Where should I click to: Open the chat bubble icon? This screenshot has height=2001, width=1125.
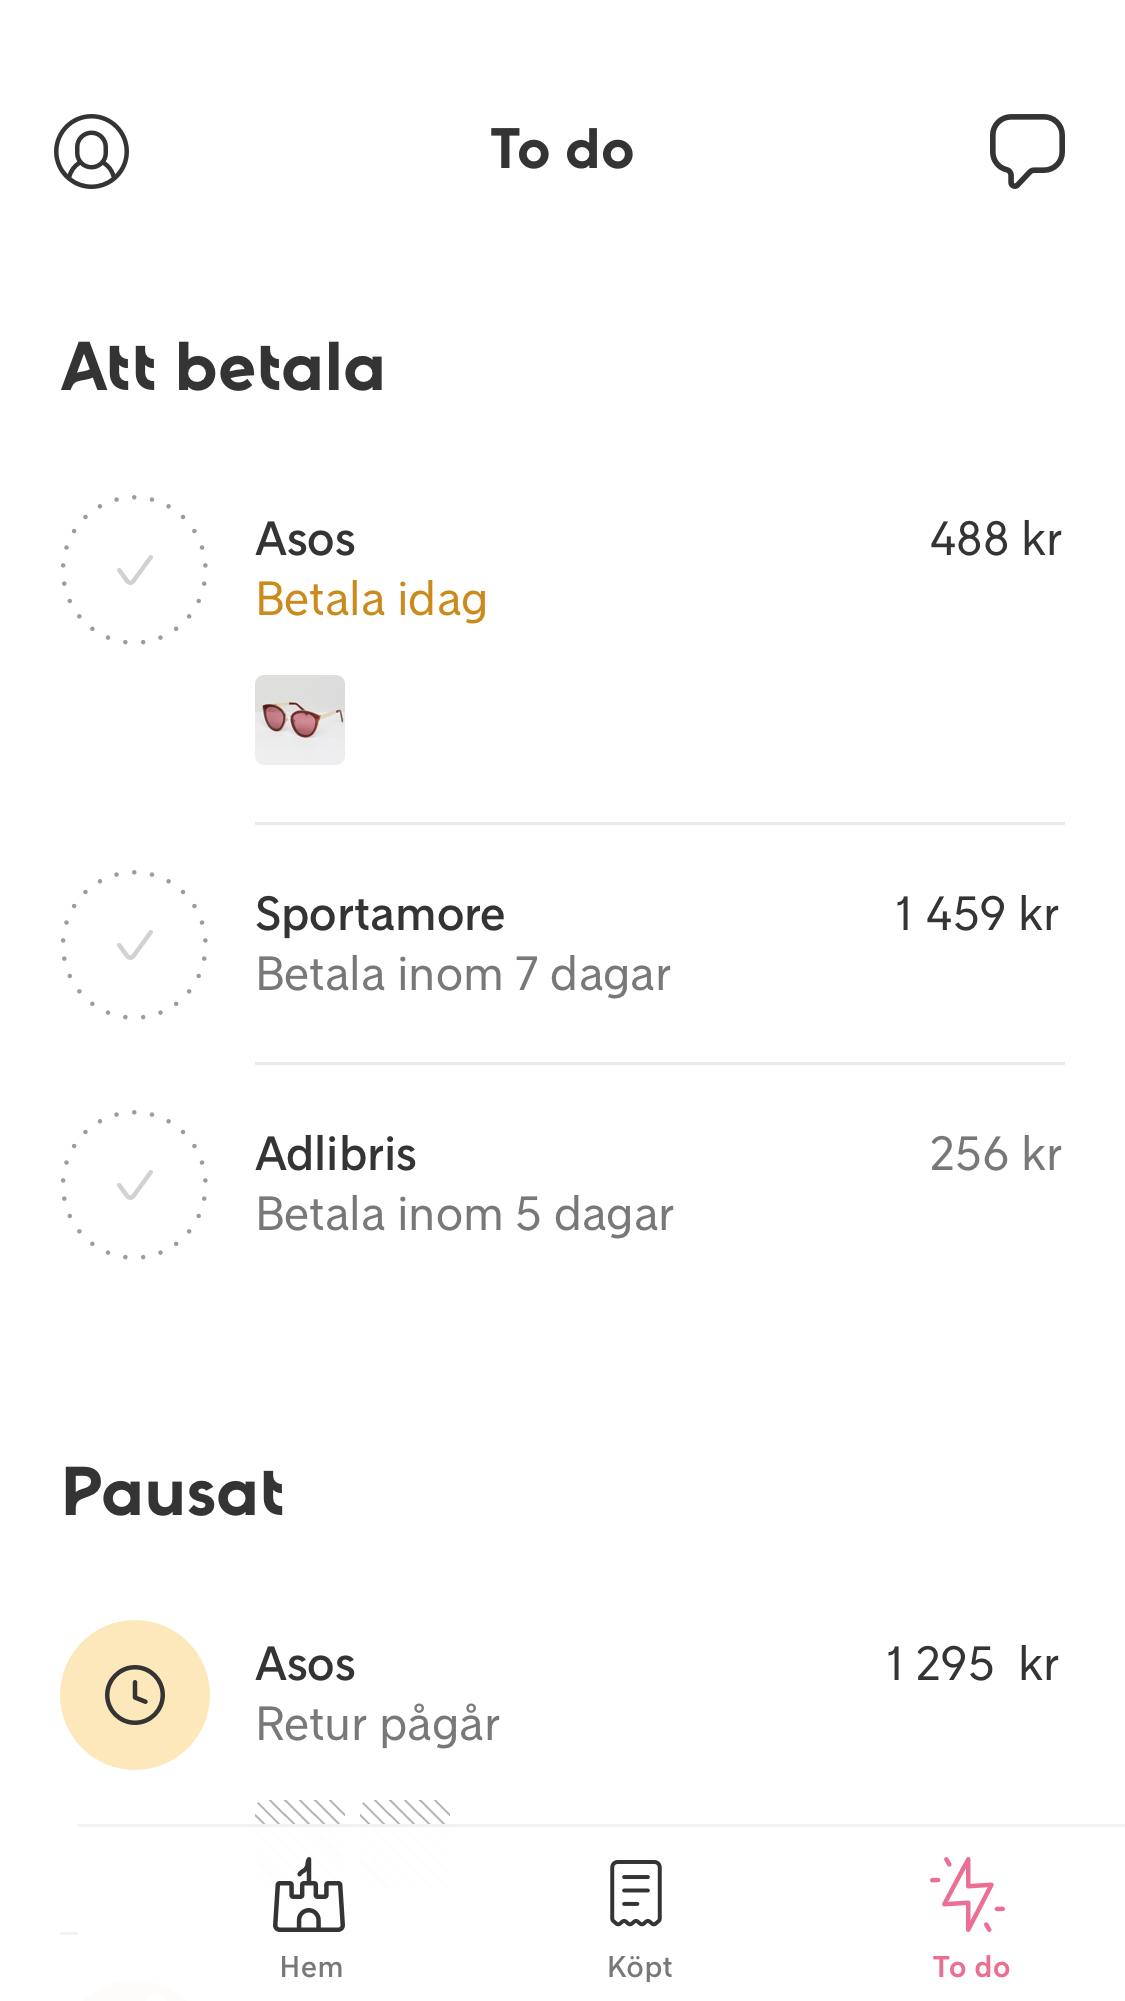1027,150
